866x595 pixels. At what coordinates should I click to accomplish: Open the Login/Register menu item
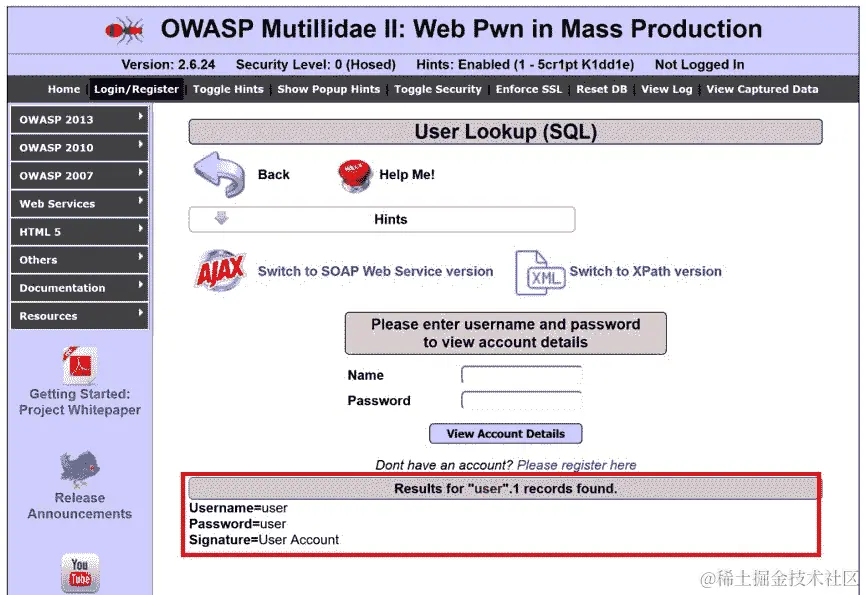point(136,89)
